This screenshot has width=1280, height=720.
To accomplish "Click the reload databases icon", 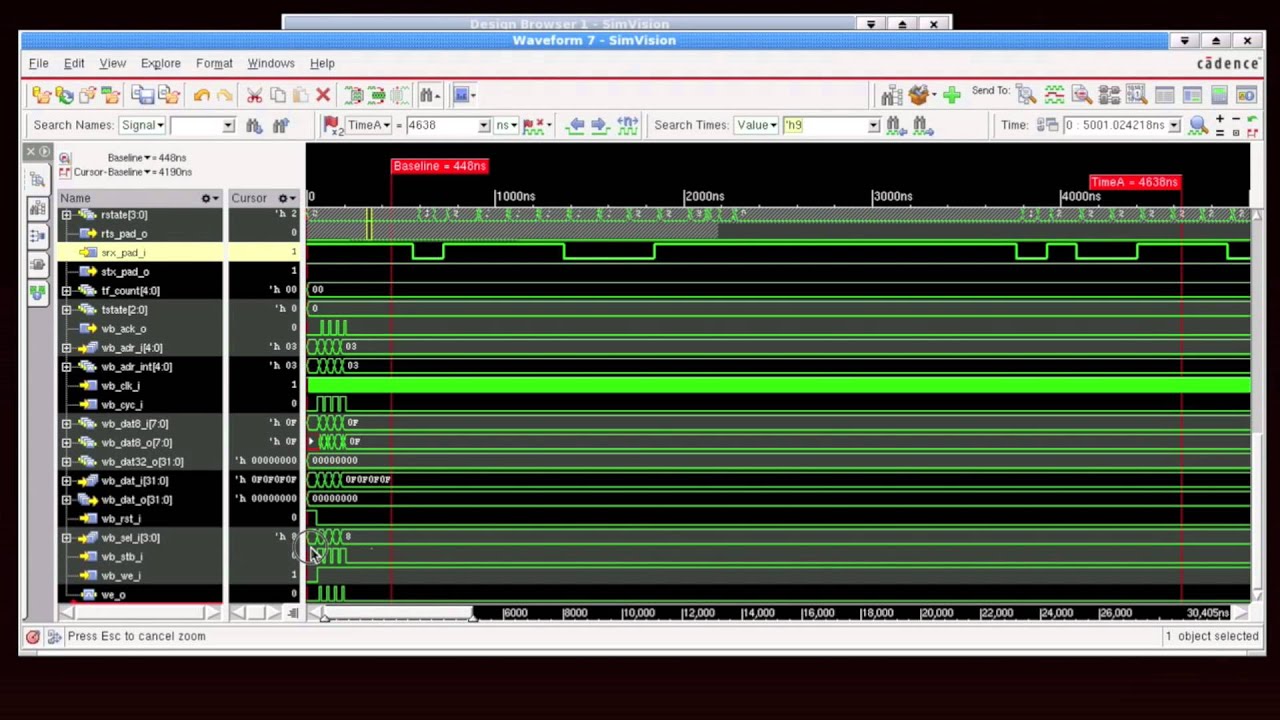I will pos(65,96).
